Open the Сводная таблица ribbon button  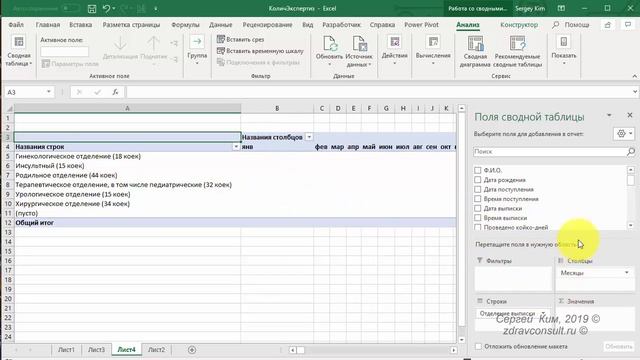pyautogui.click(x=19, y=51)
